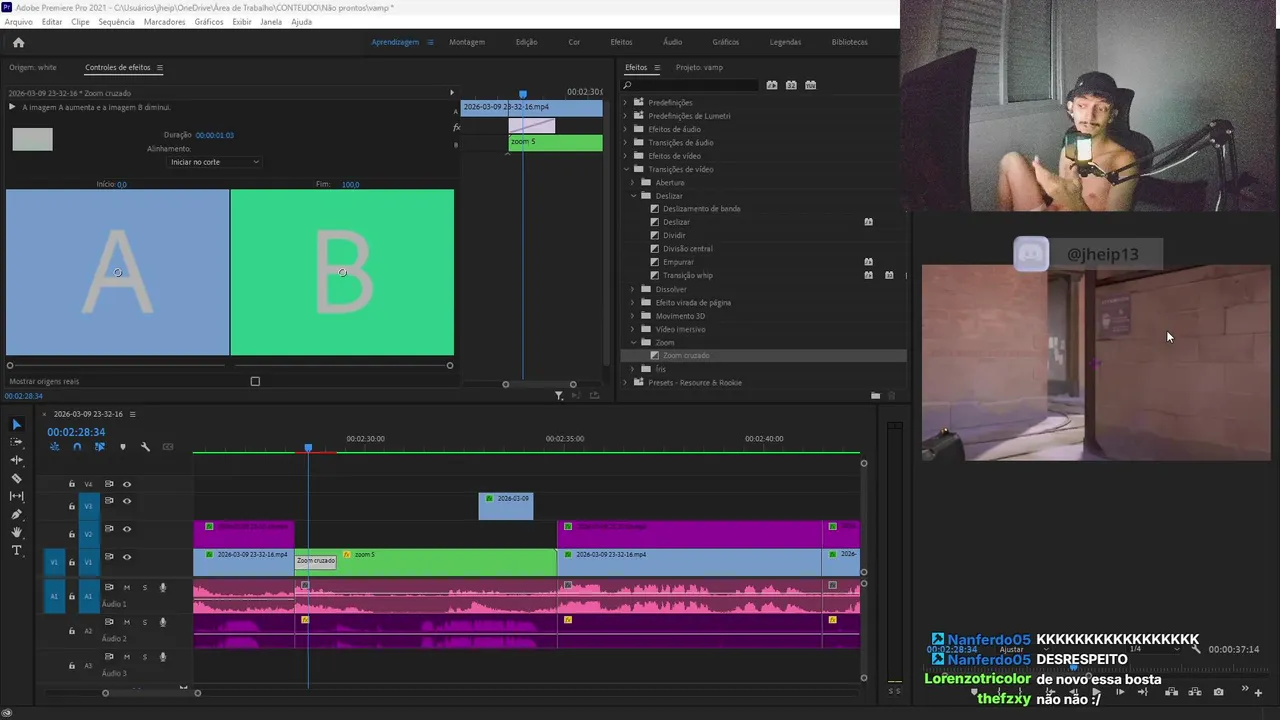Switch to the Cor workspace

click(574, 42)
